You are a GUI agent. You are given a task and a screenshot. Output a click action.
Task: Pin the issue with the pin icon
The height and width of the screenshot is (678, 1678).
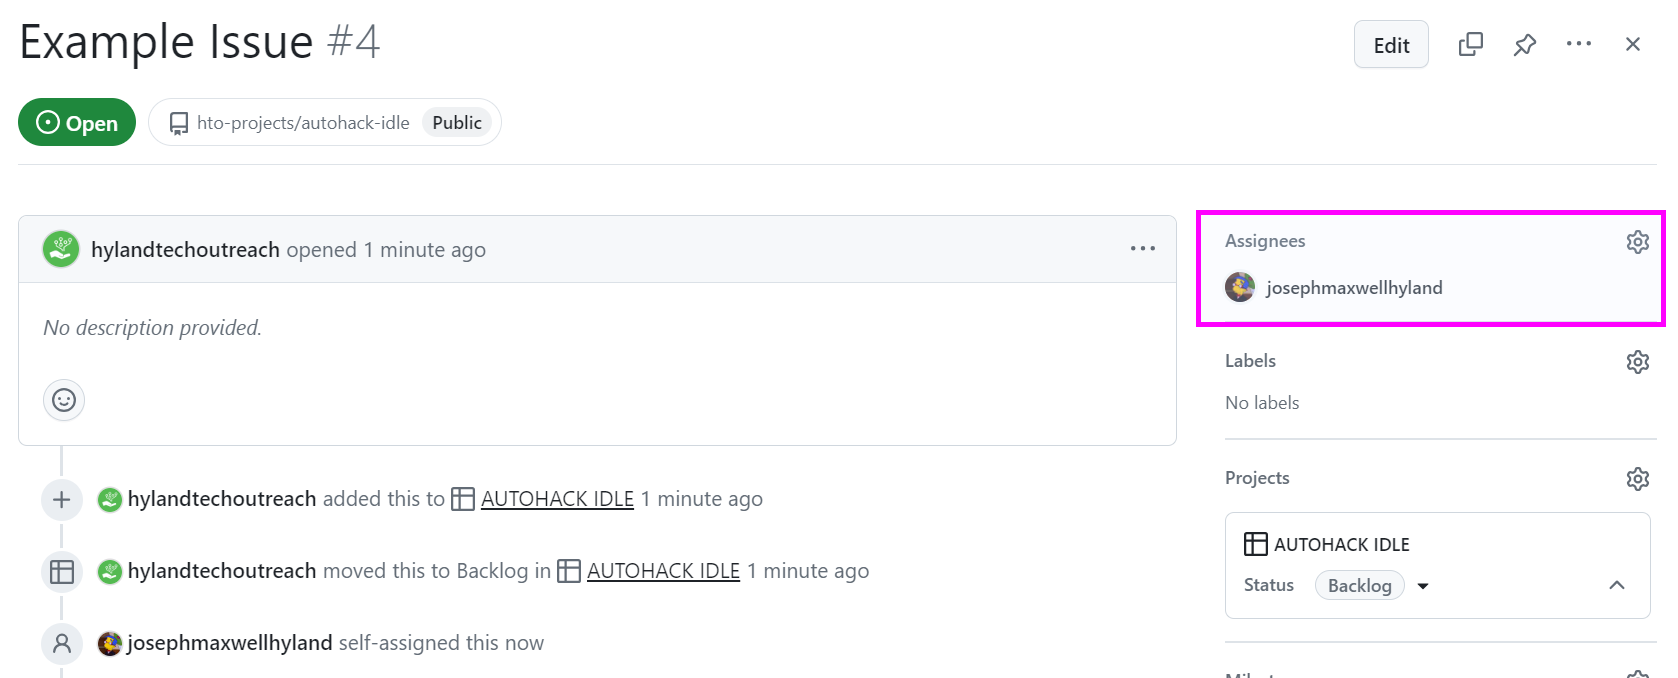(1524, 44)
